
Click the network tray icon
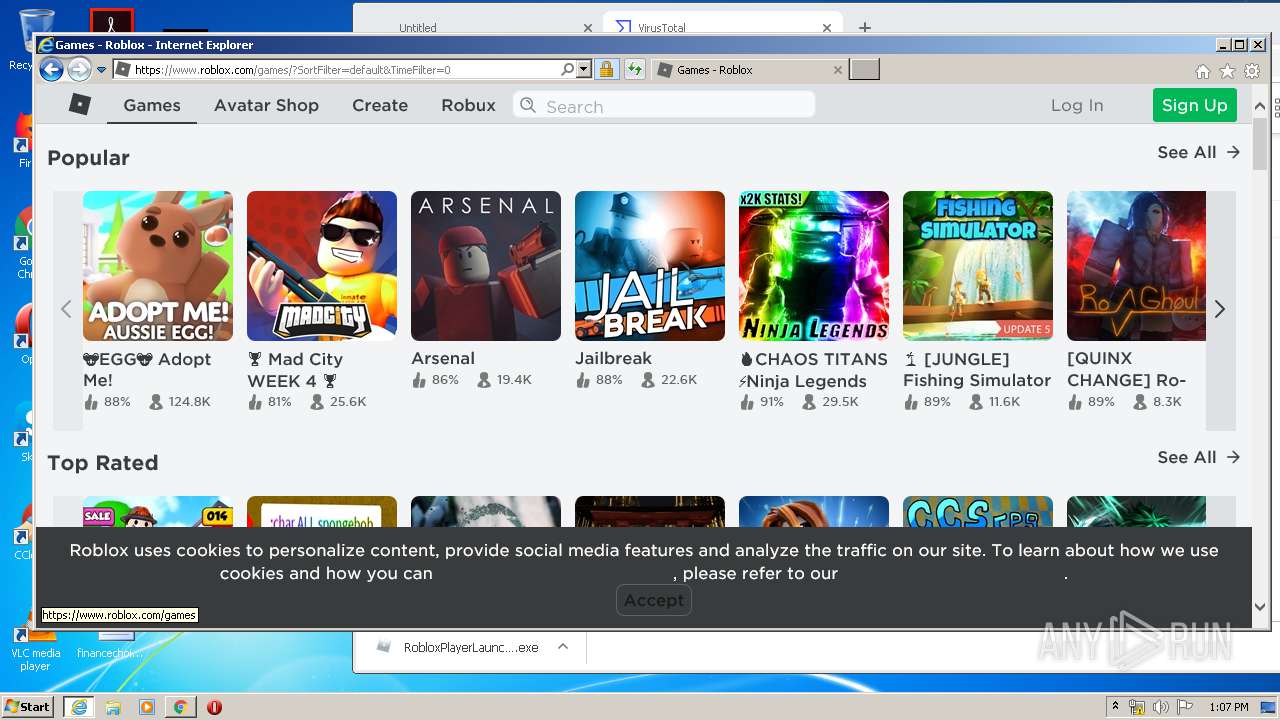1137,707
